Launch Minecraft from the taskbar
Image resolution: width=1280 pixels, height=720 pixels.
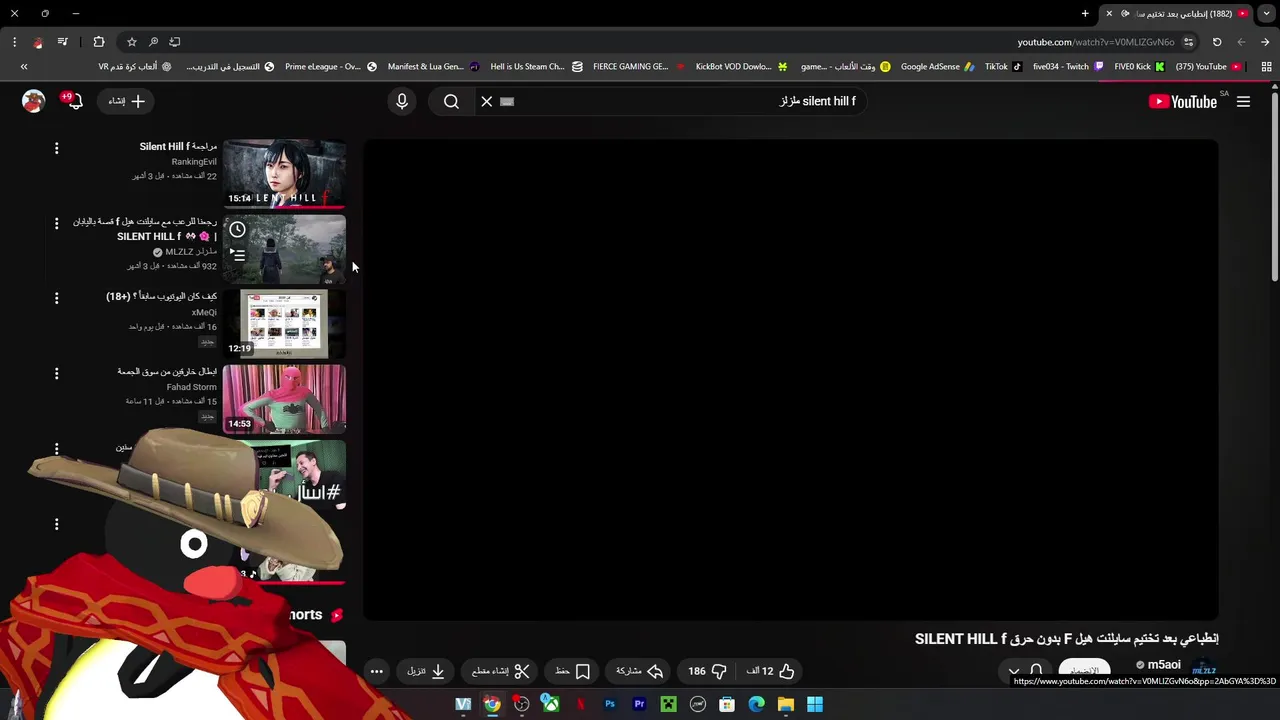[668, 704]
